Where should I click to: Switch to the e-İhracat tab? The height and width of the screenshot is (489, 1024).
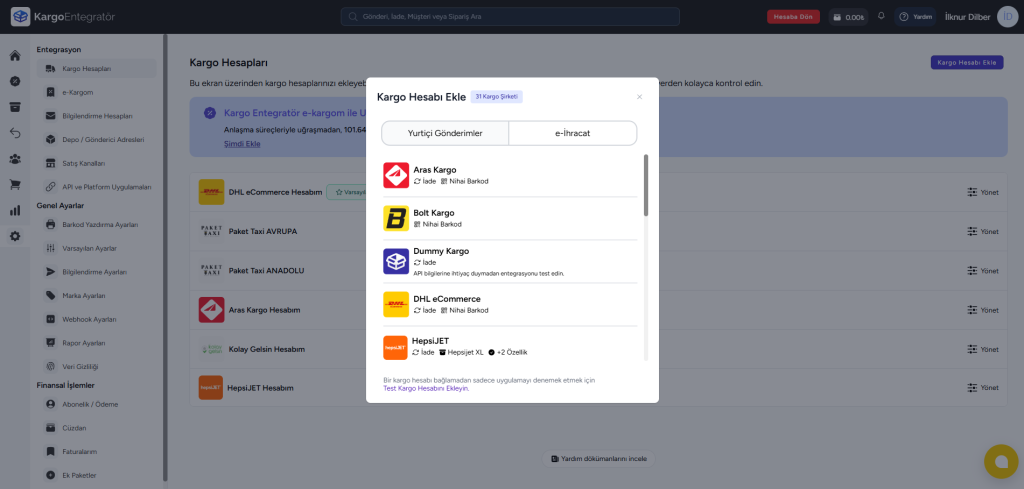point(572,133)
